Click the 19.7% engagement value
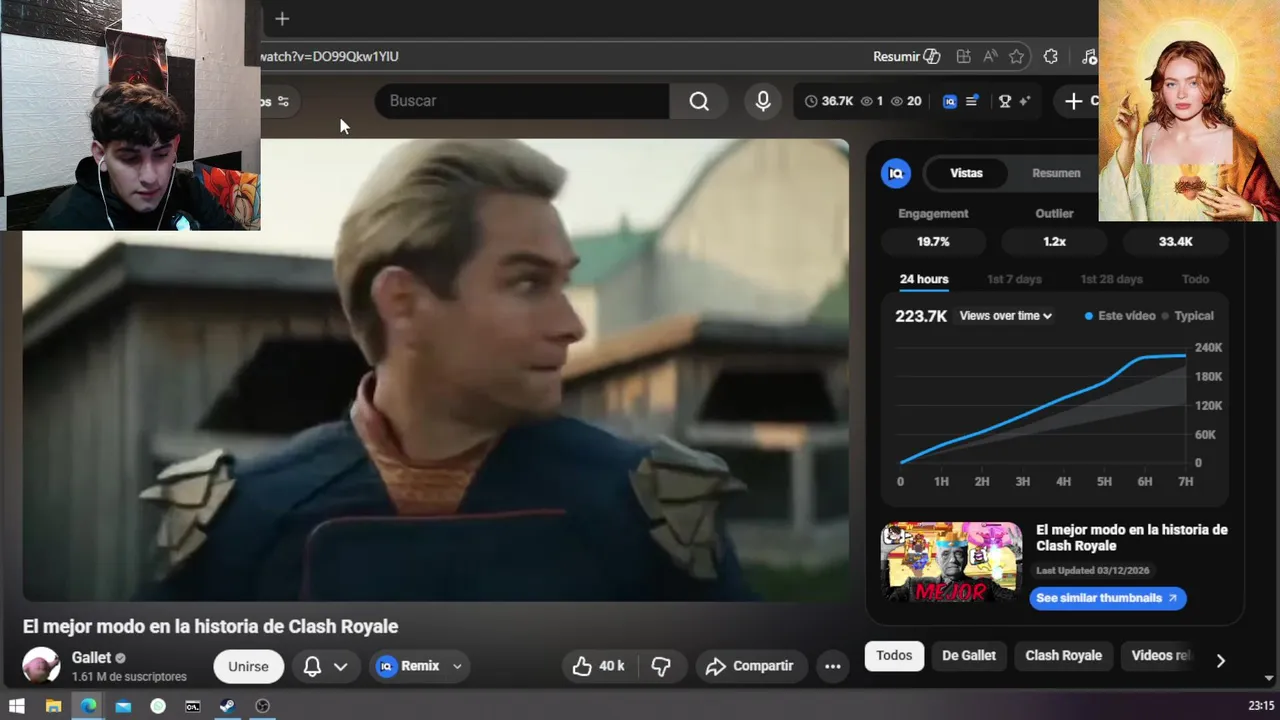Image resolution: width=1280 pixels, height=720 pixels. (x=933, y=242)
